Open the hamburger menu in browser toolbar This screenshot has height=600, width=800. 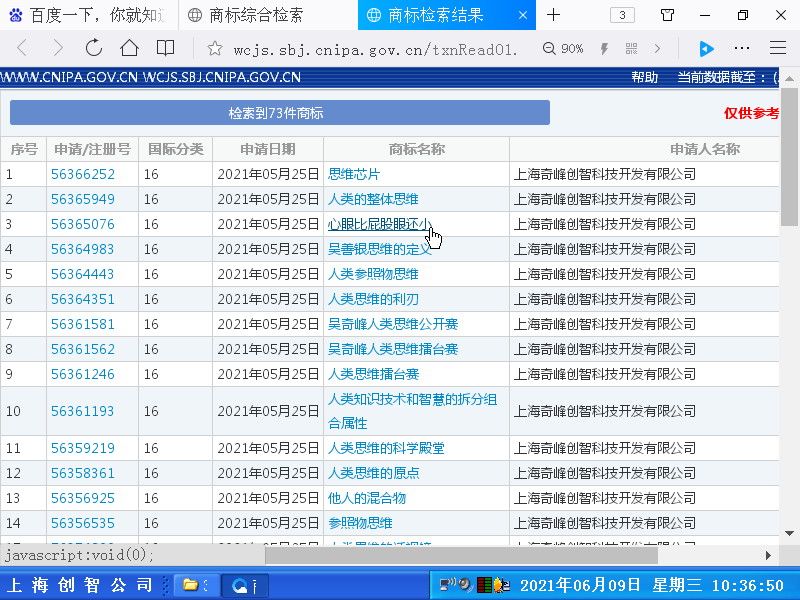pyautogui.click(x=777, y=48)
